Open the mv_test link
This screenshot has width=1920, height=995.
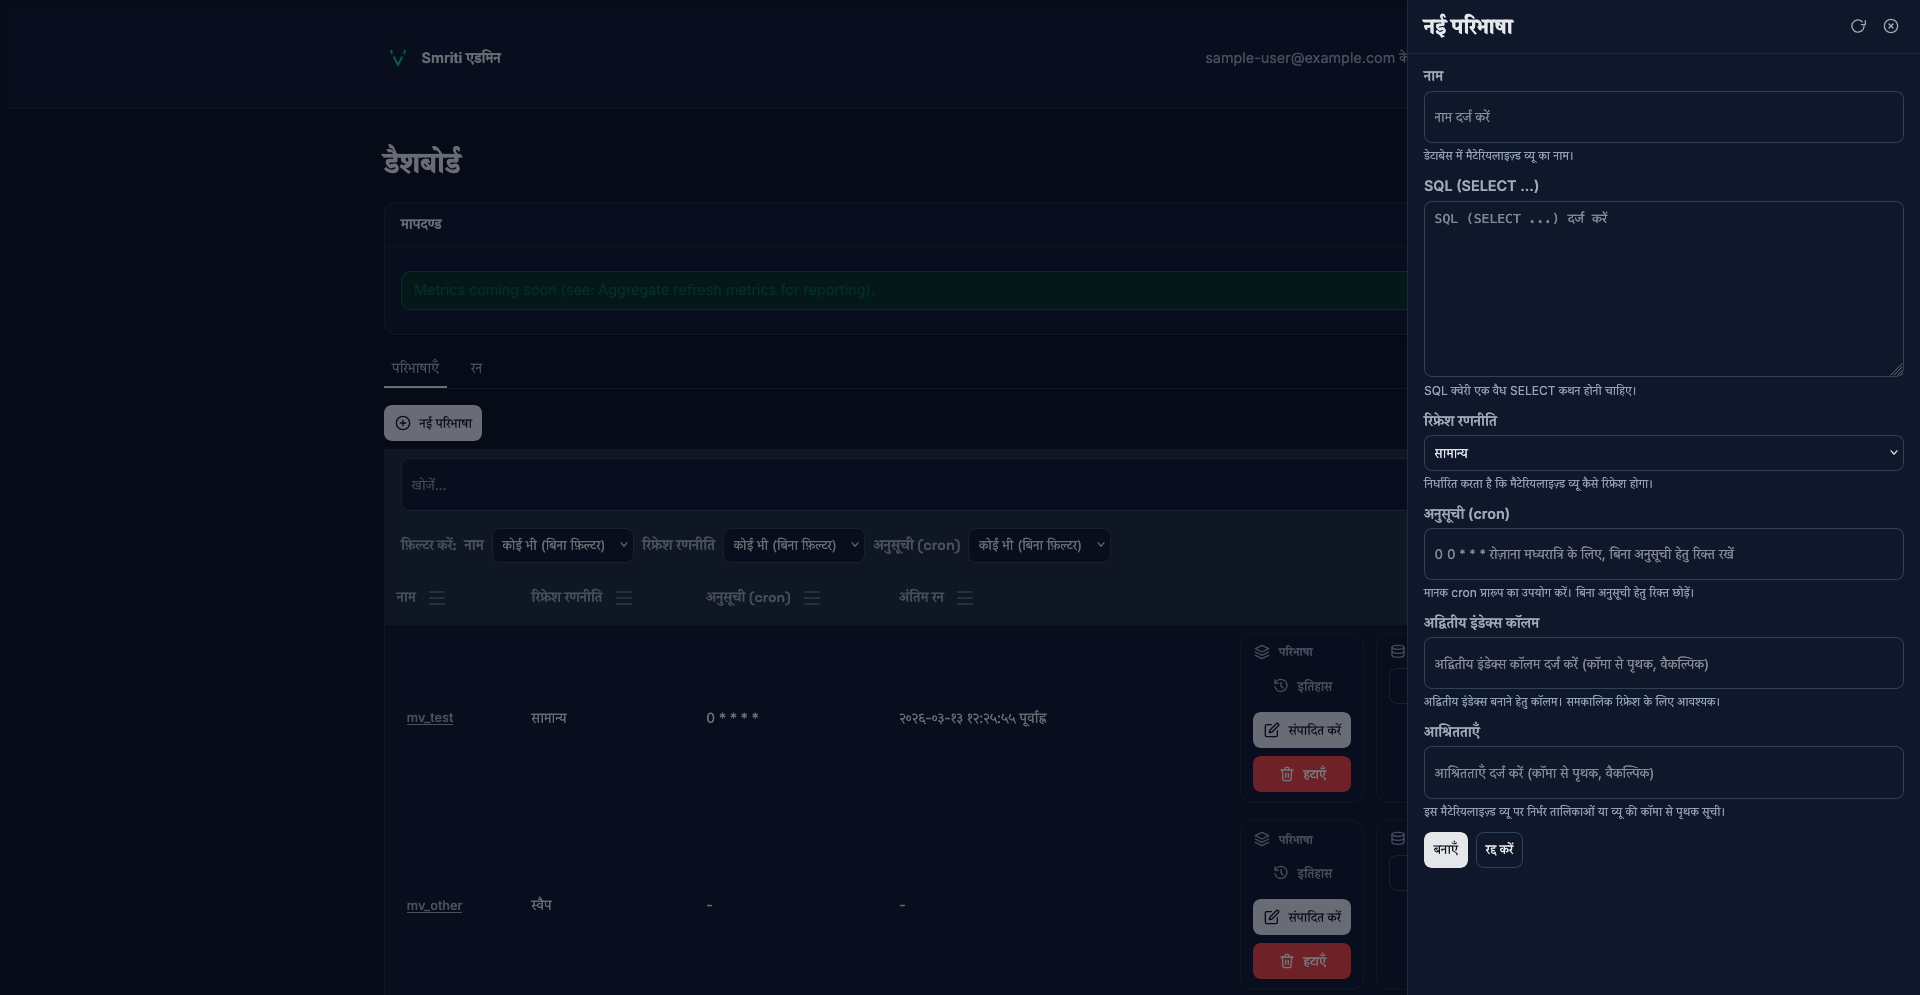429,718
